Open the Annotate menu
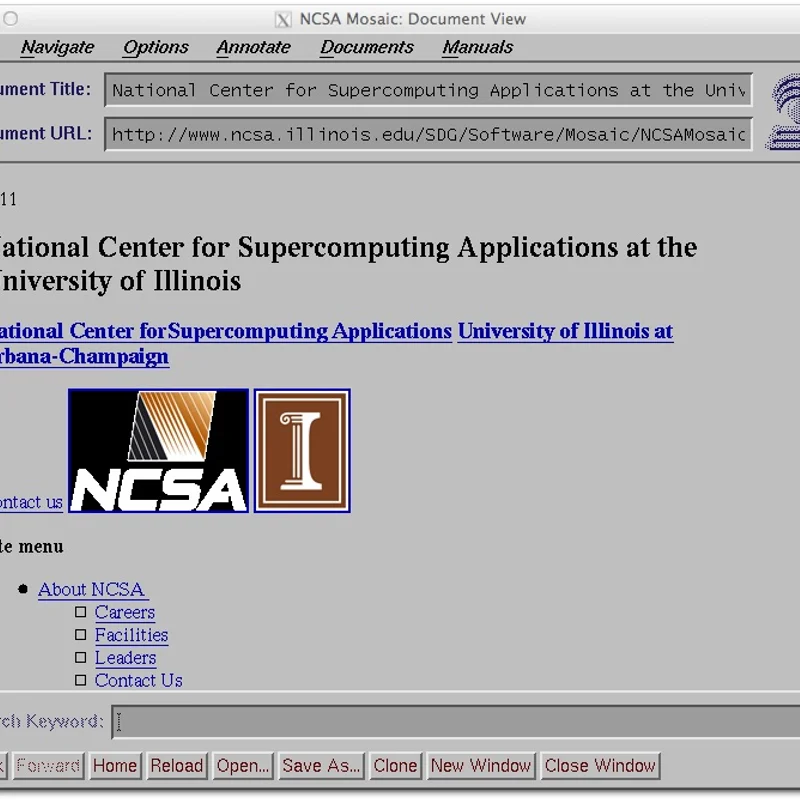 [x=253, y=47]
